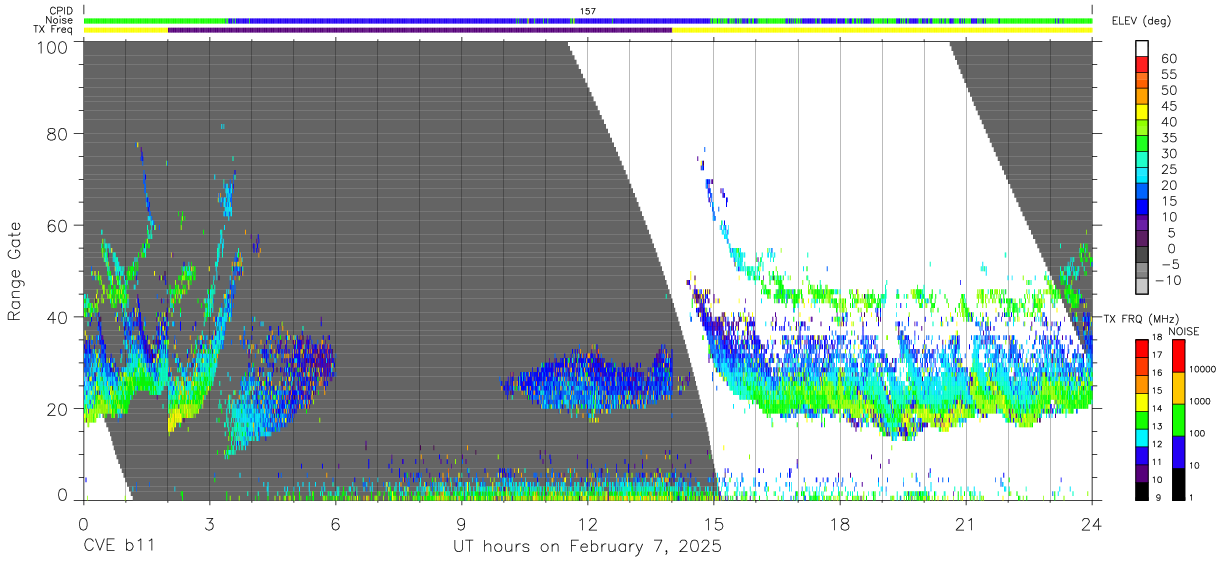Click the TX Freq row label
Screen dimensions: 1228x567
[x=53, y=29]
